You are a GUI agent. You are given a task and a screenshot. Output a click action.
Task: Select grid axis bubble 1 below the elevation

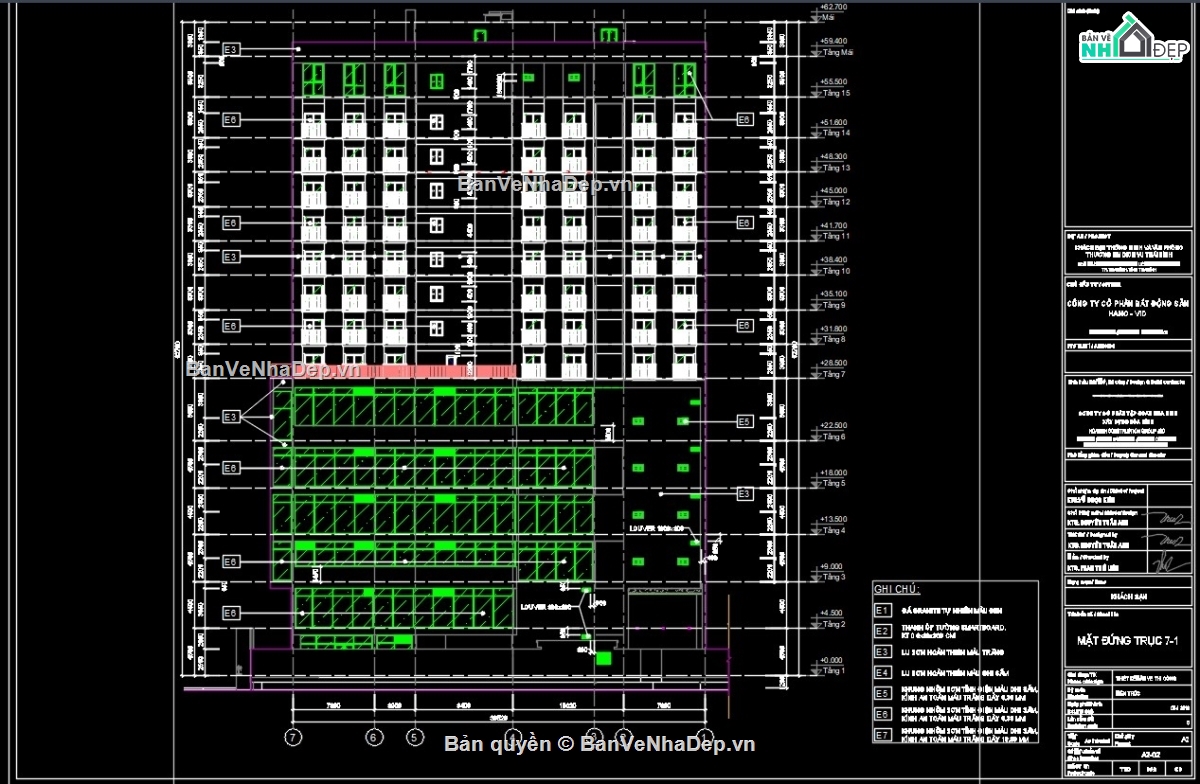coord(703,738)
